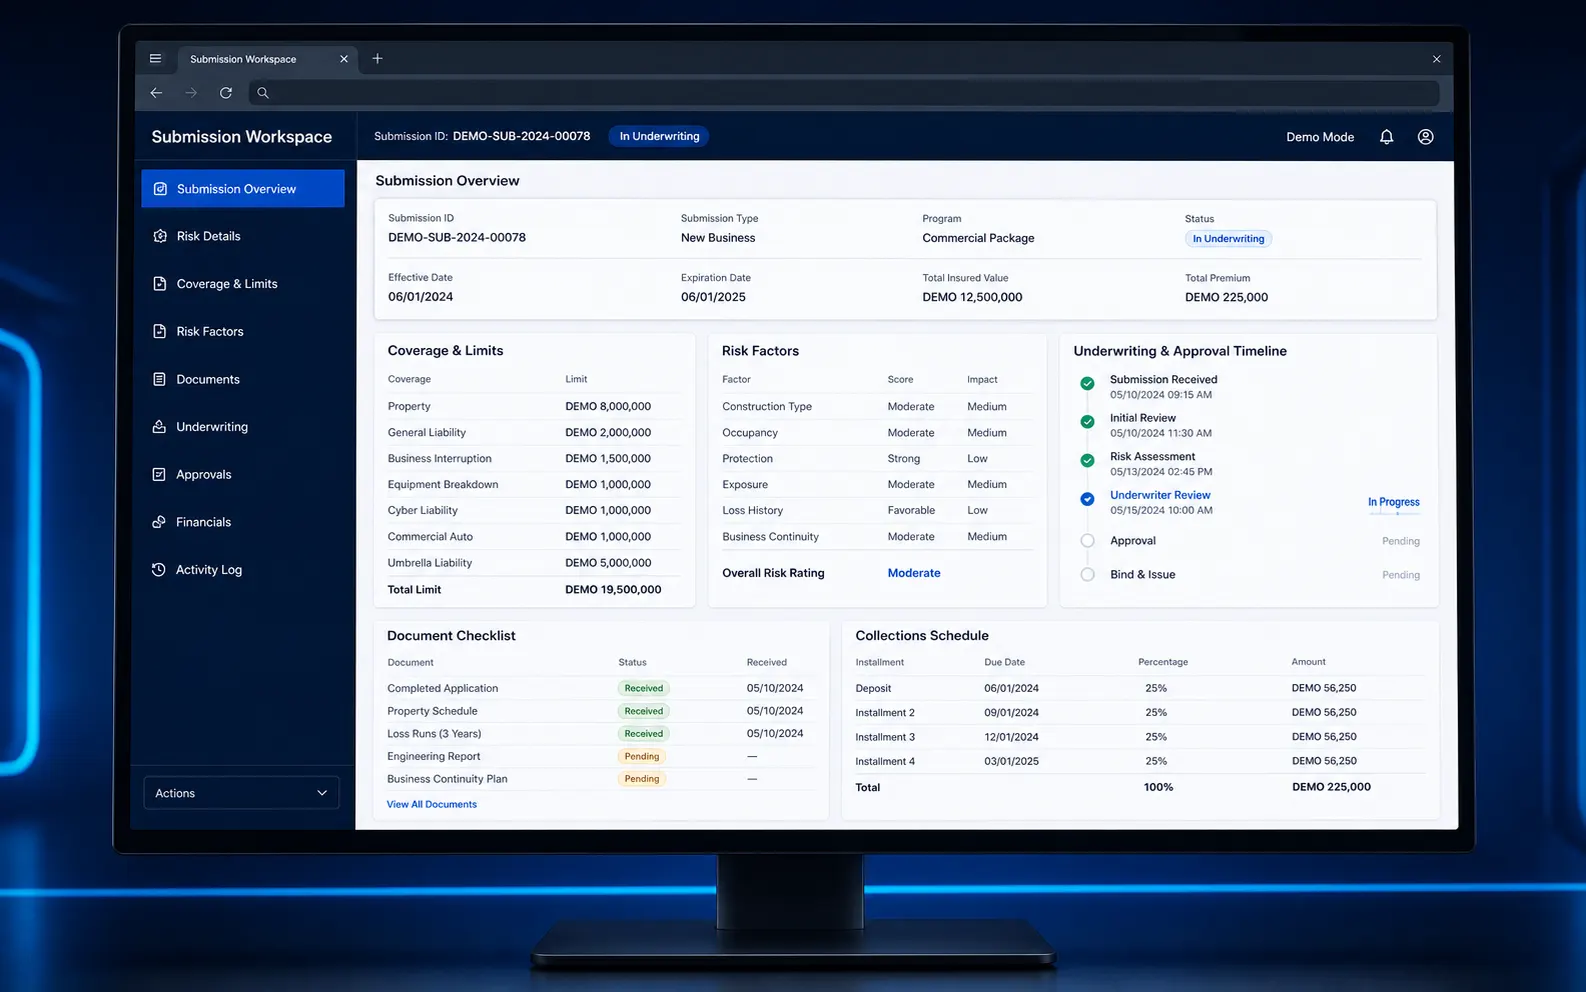Click the Status In Underwriting pill
This screenshot has width=1586, height=992.
pos(1228,239)
